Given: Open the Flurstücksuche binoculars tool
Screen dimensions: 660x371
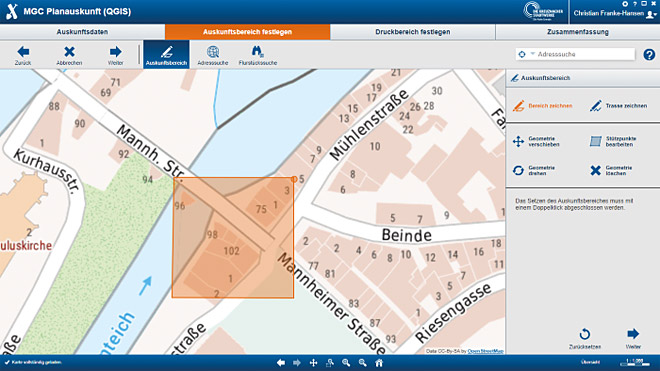Looking at the screenshot, I should (258, 55).
